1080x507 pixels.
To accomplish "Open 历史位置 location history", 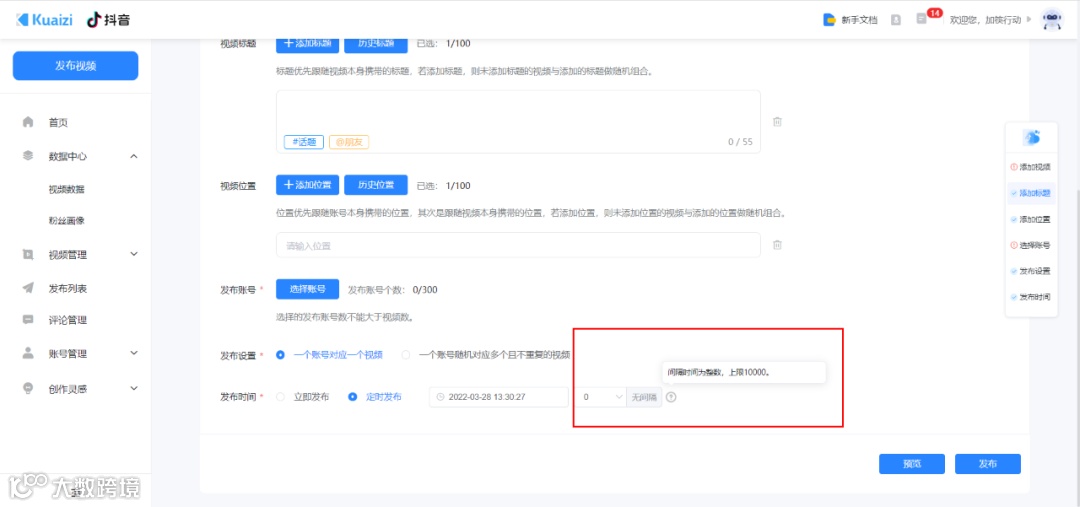I will point(376,185).
